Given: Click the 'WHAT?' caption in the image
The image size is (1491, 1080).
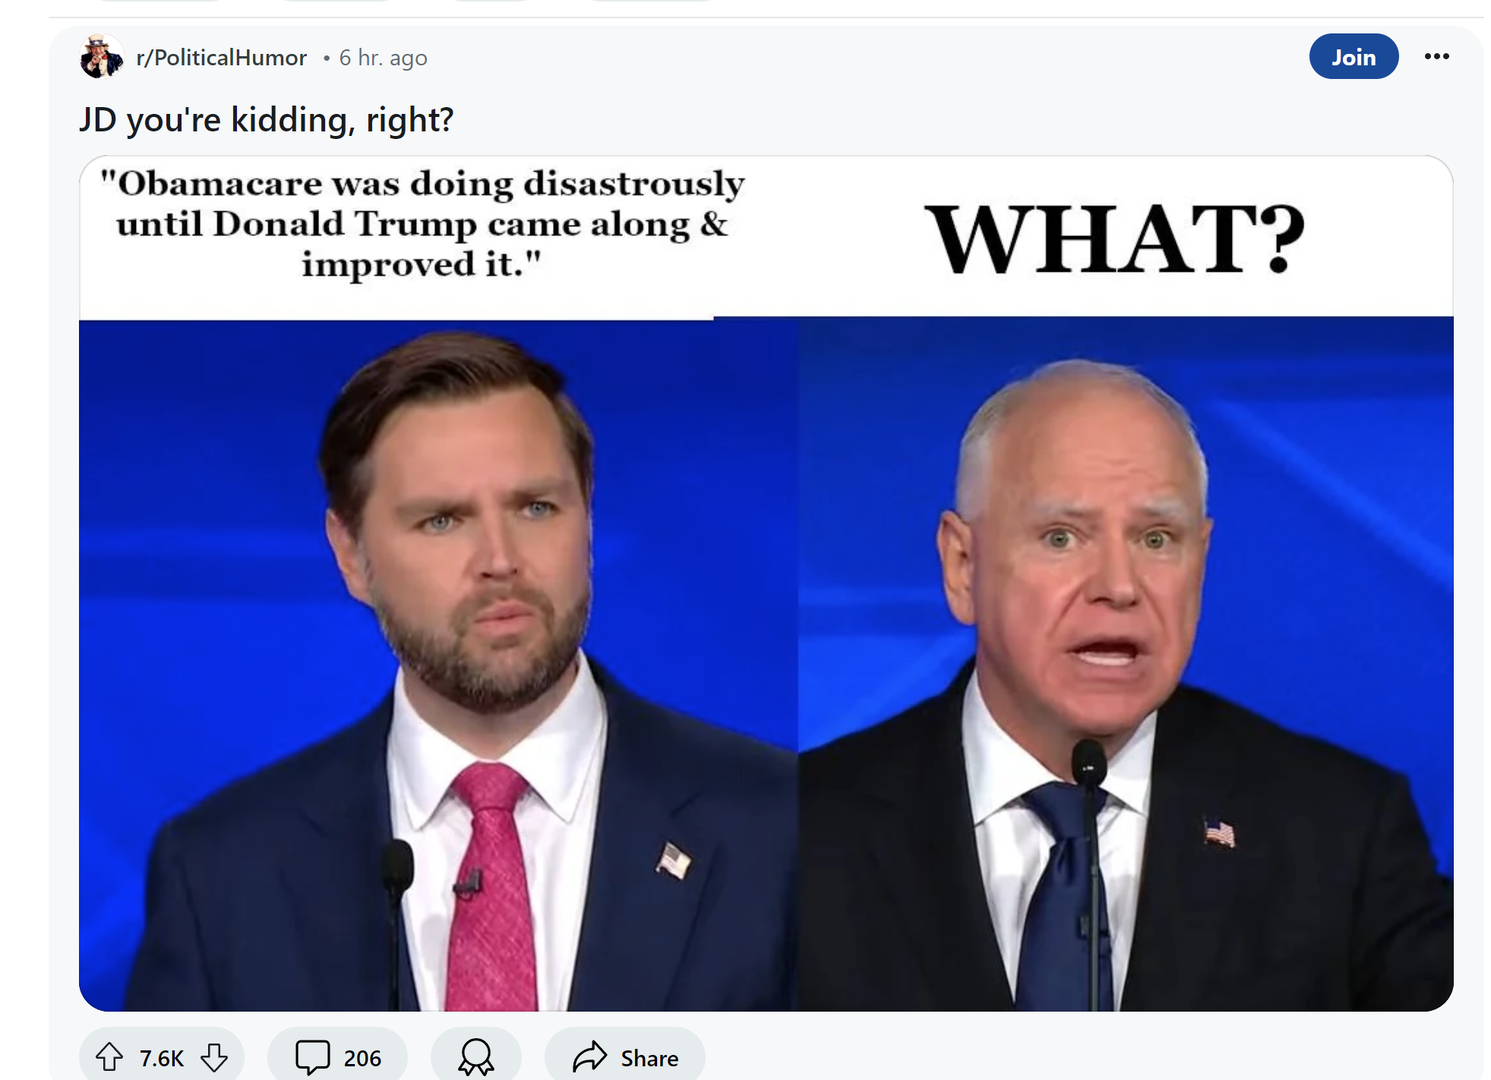Looking at the screenshot, I should tap(1114, 238).
